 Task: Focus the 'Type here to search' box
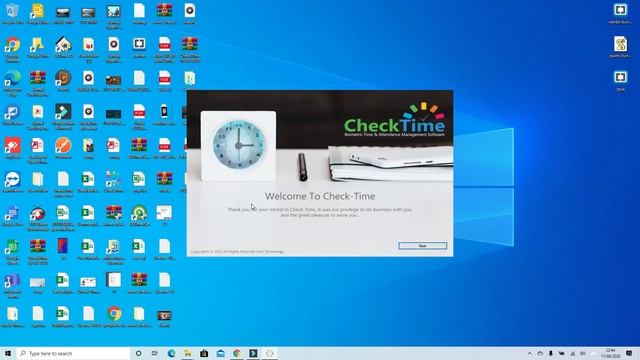(x=73, y=353)
